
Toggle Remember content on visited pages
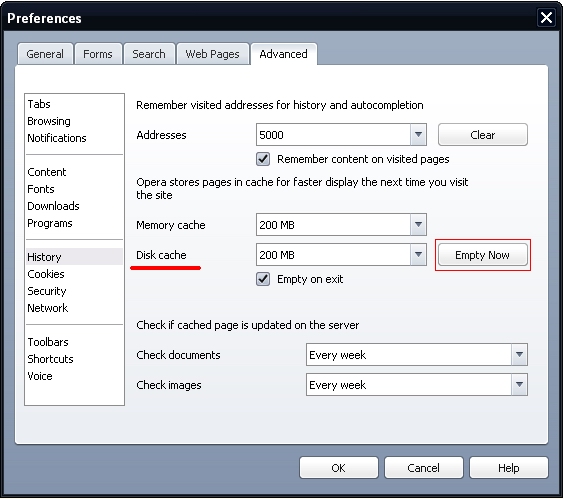pos(263,159)
